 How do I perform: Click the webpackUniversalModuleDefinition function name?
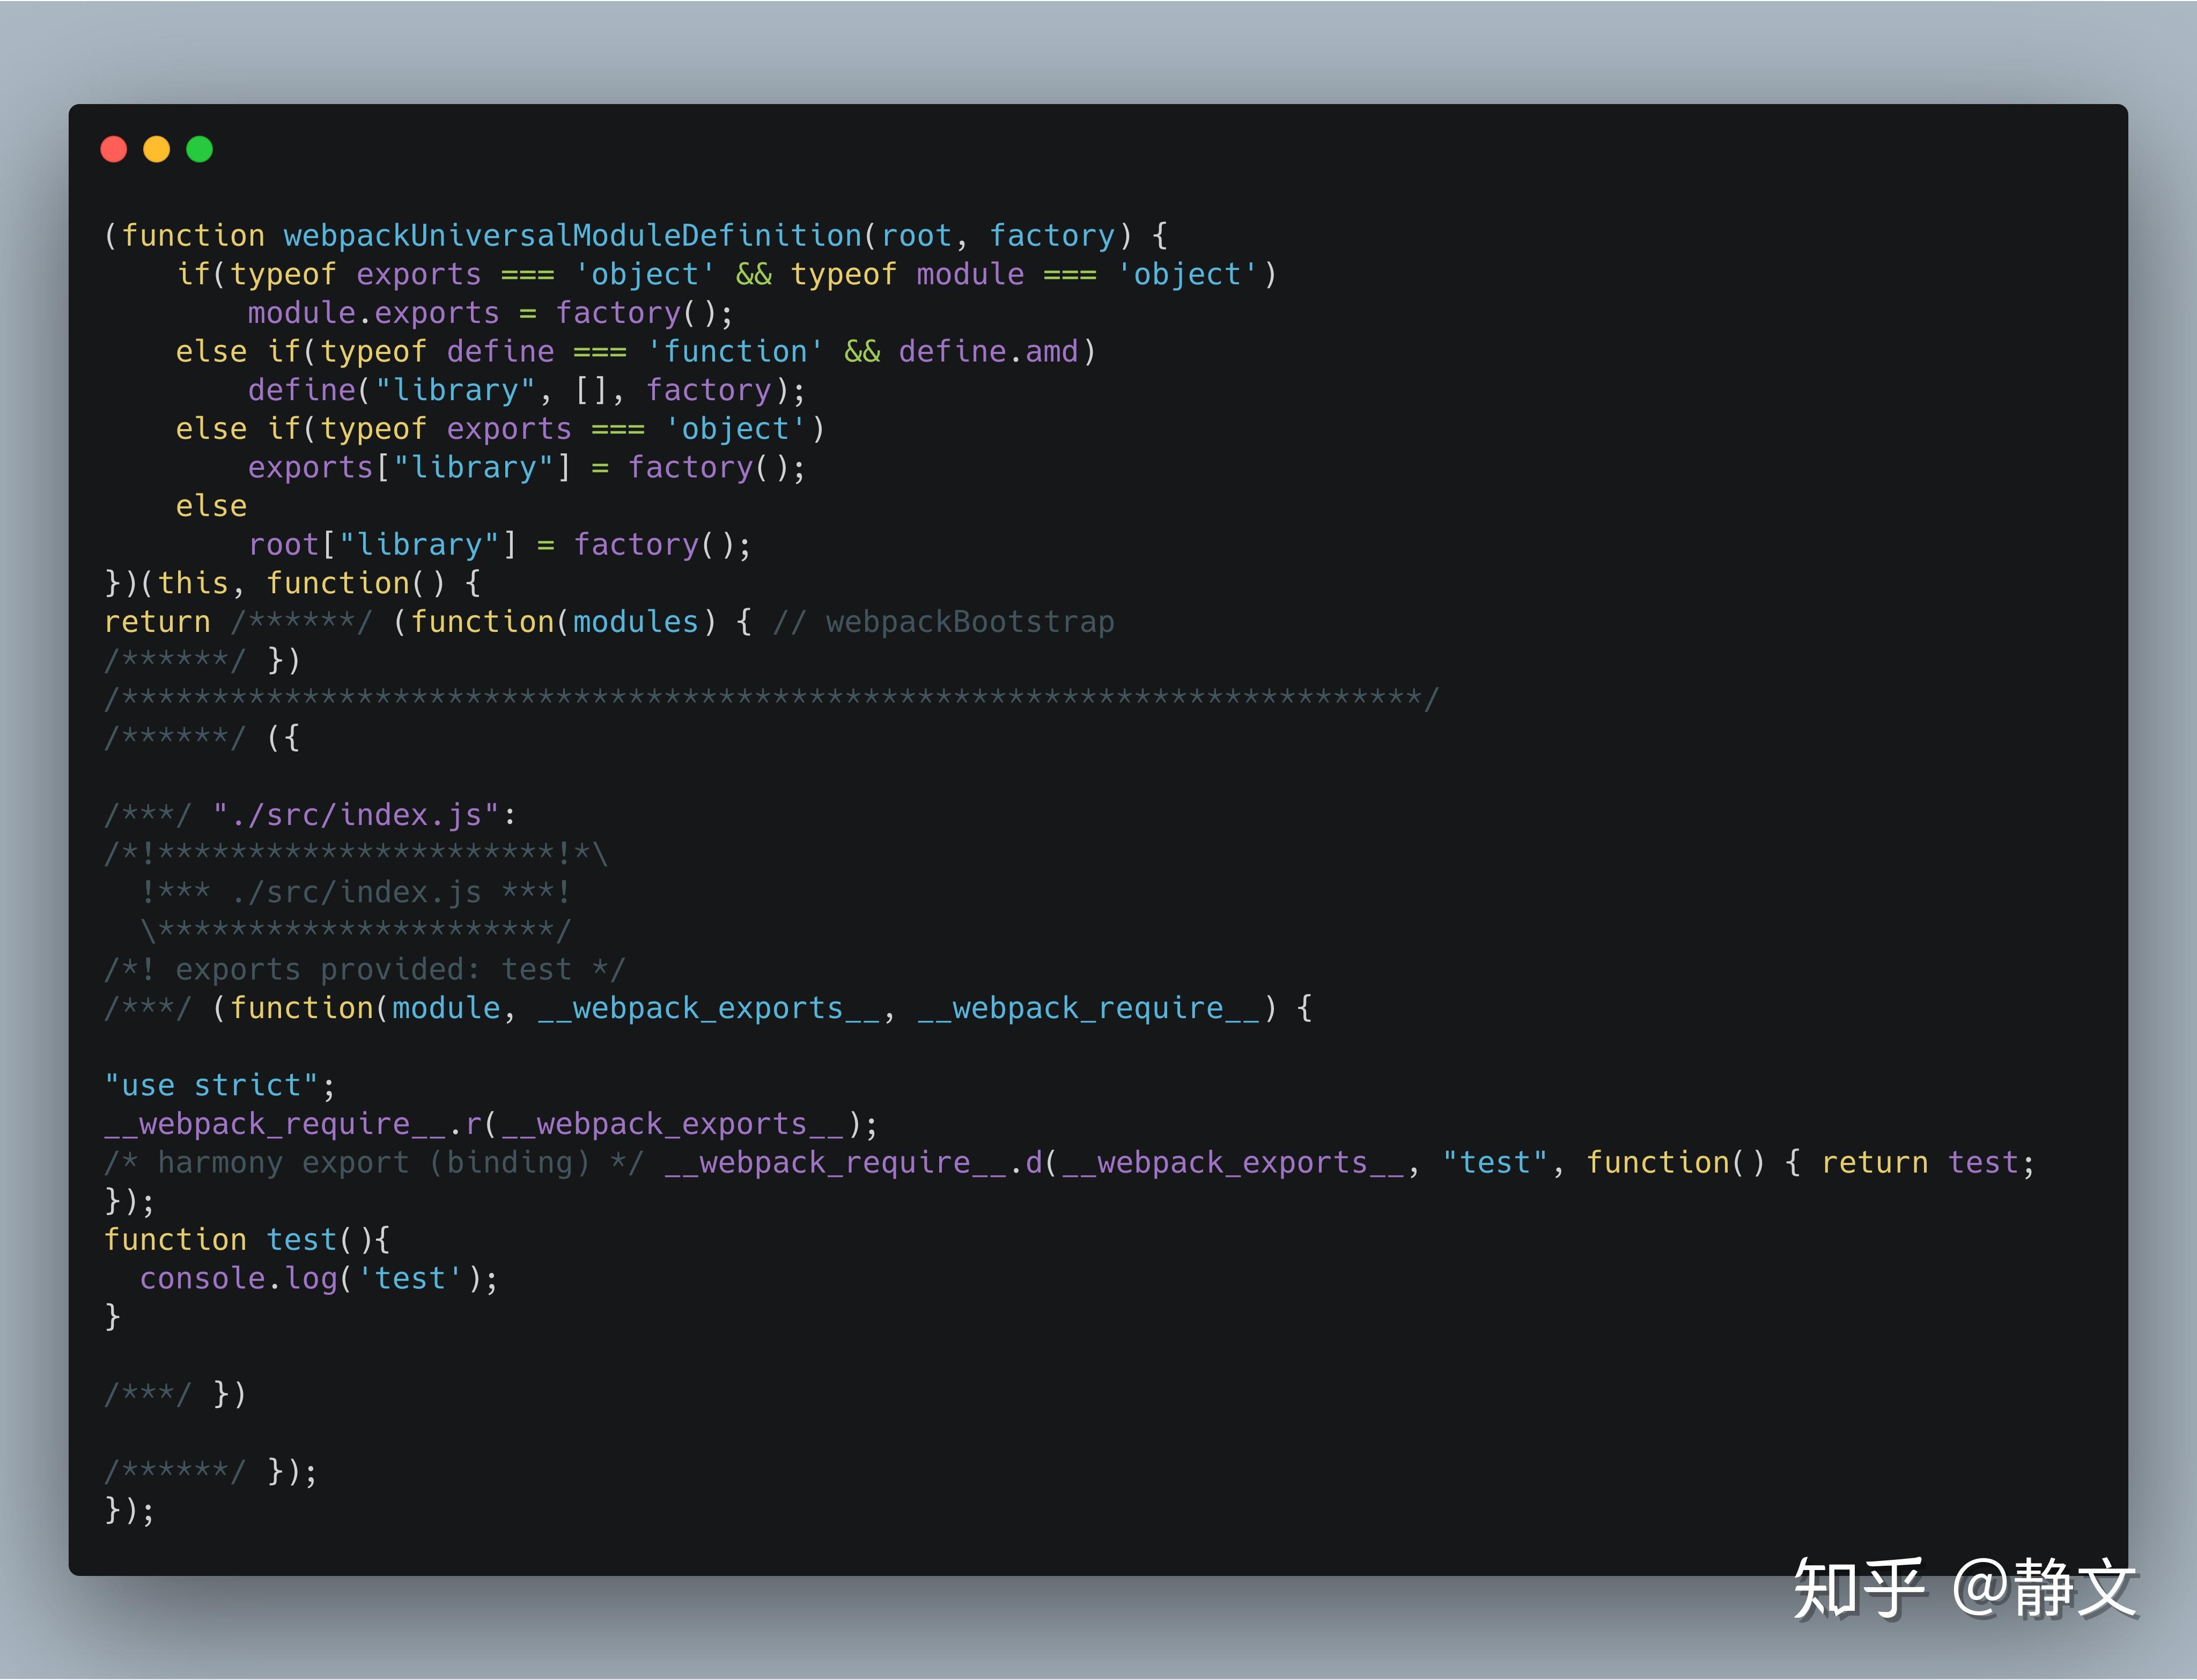pos(572,236)
